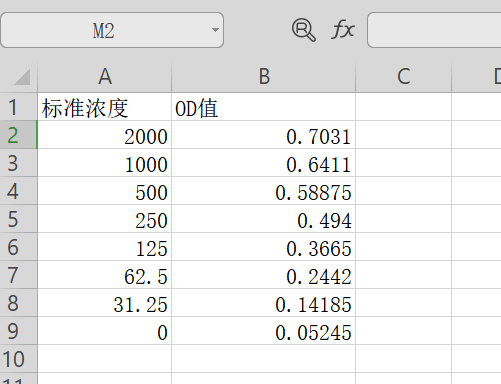501x384 pixels.
Task: Click empty cell C5
Action: click(404, 219)
